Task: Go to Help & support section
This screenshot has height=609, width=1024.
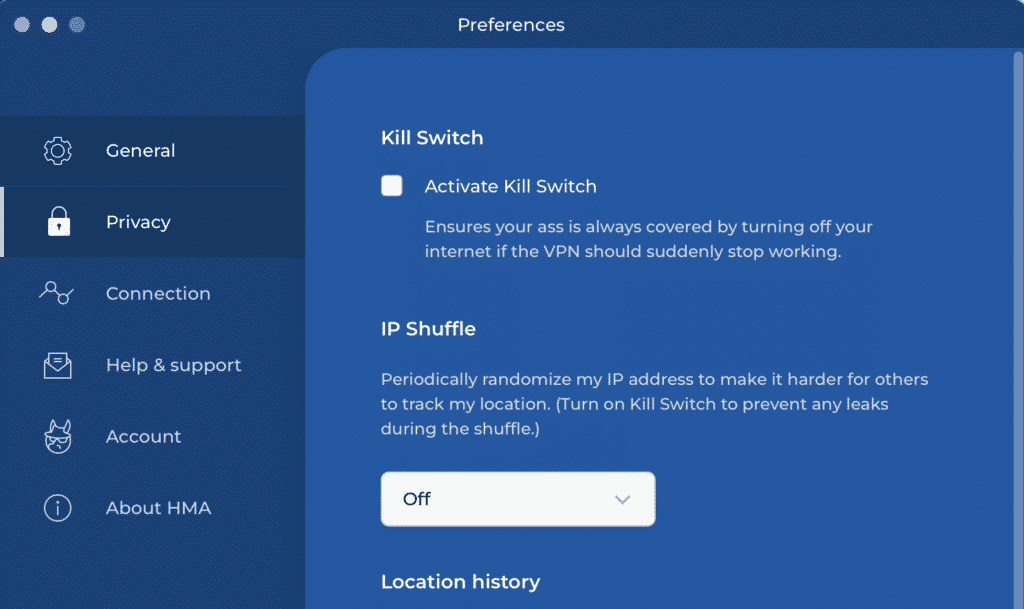Action: (x=152, y=365)
